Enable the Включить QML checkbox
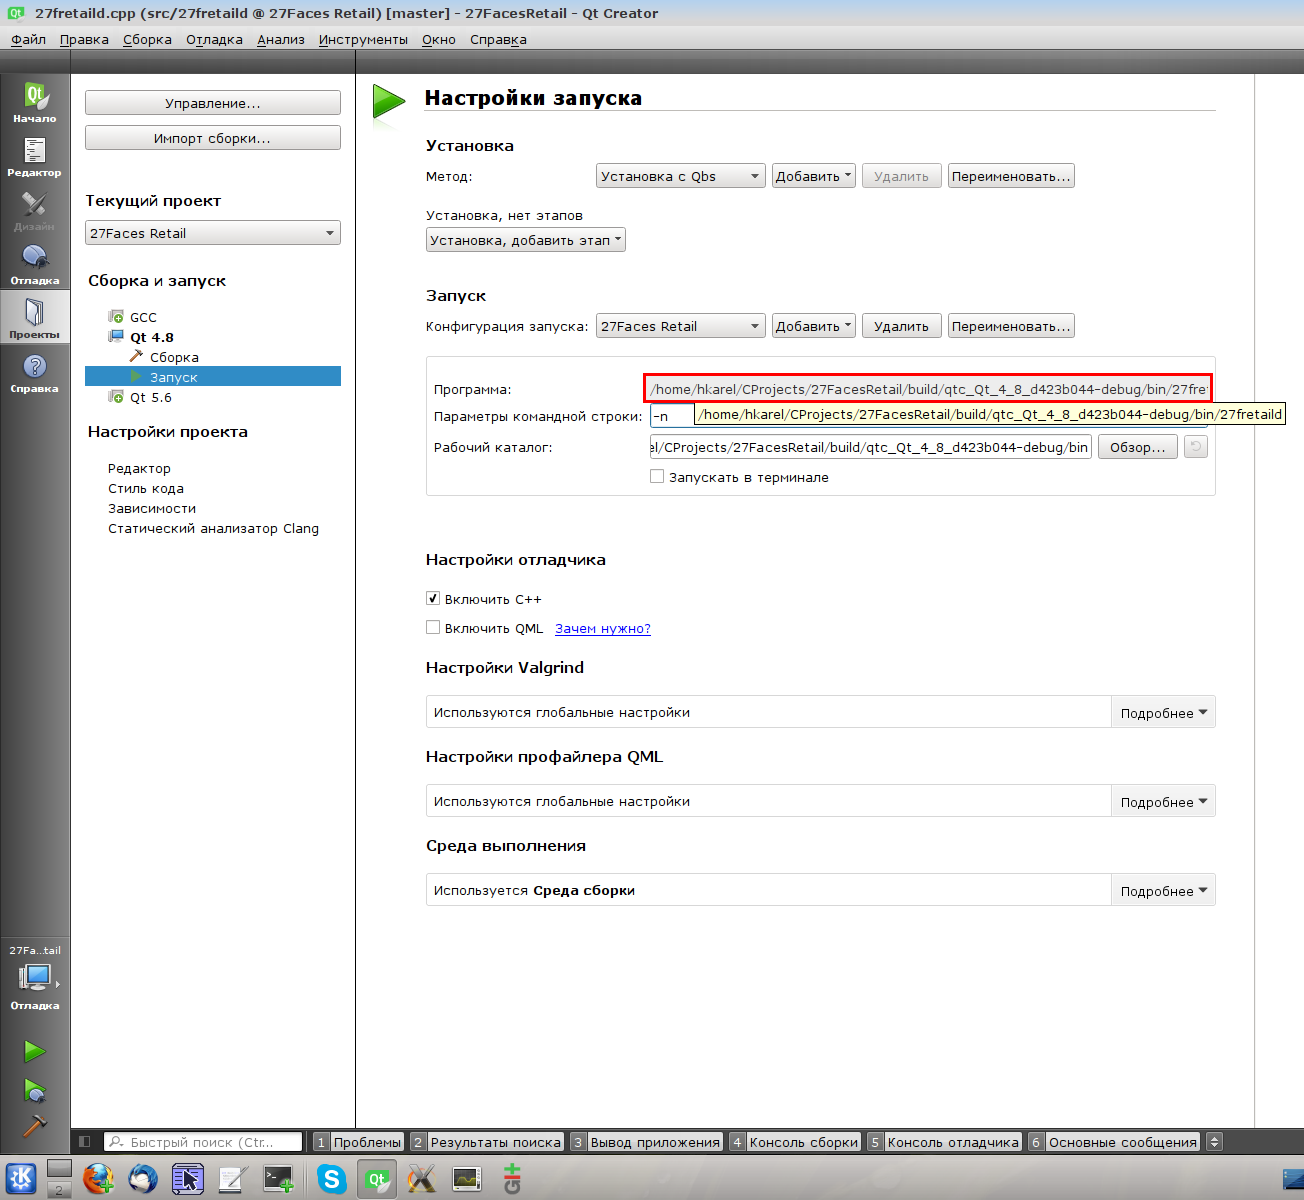 click(x=433, y=628)
